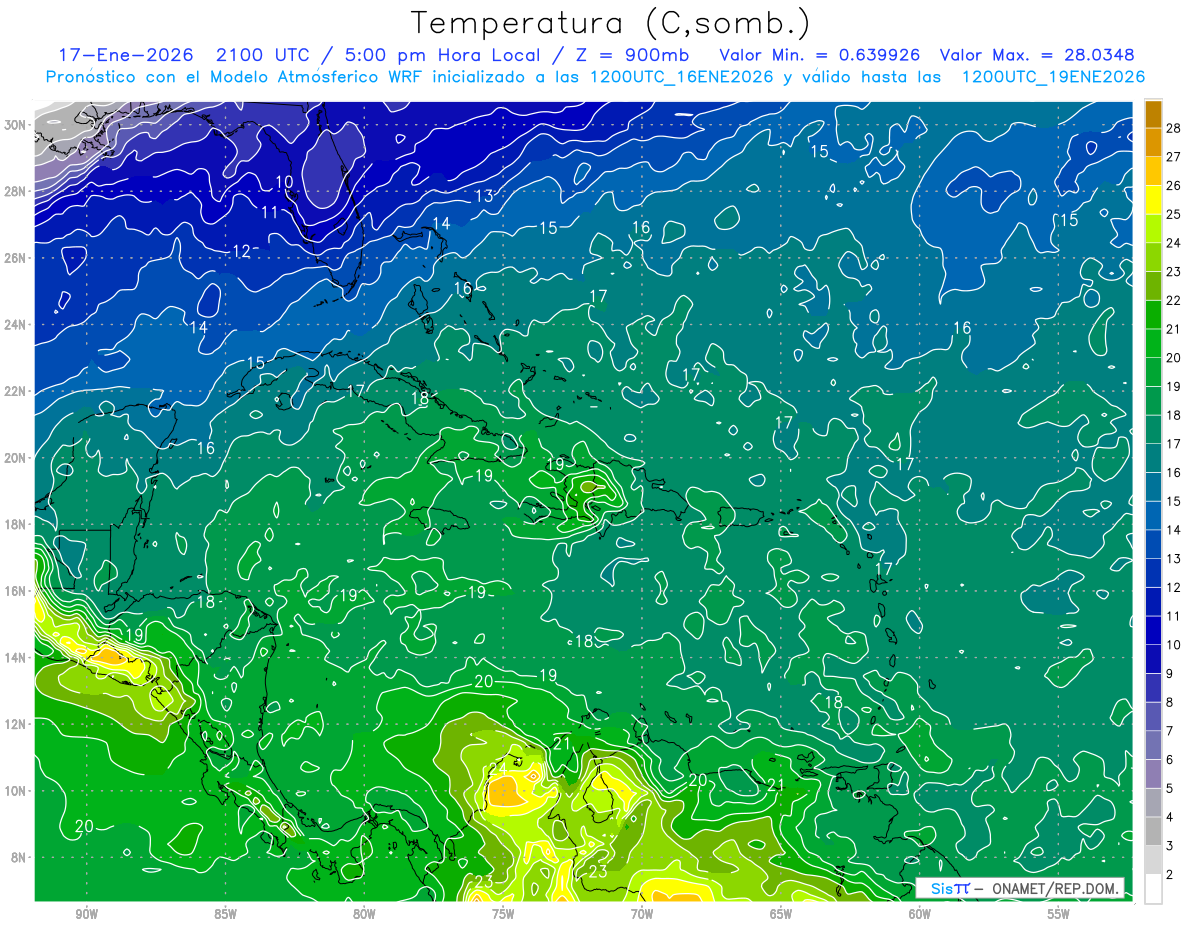Viewport: 1200px width, 927px height.
Task: Click the color scale label 7
Action: coord(1170,731)
